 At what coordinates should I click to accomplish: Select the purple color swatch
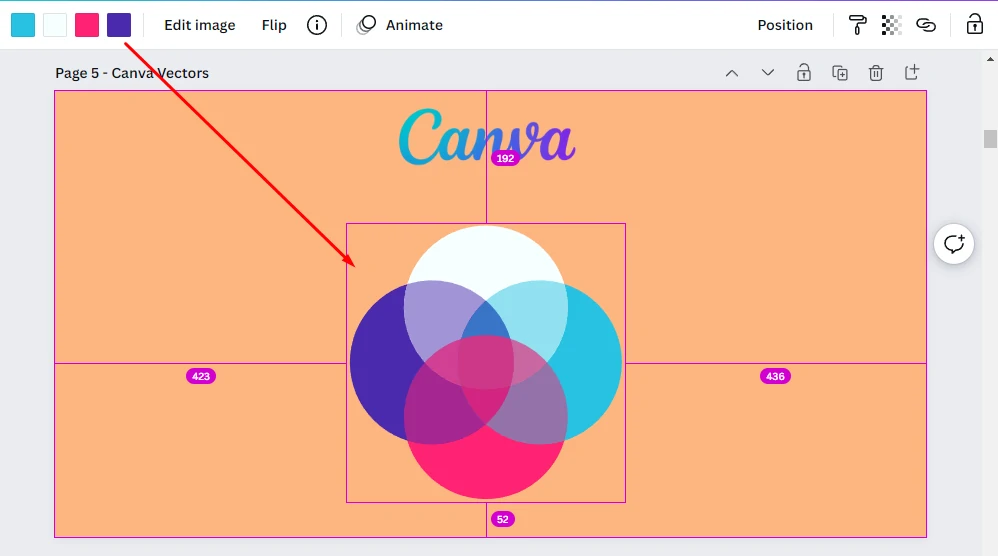tap(119, 25)
